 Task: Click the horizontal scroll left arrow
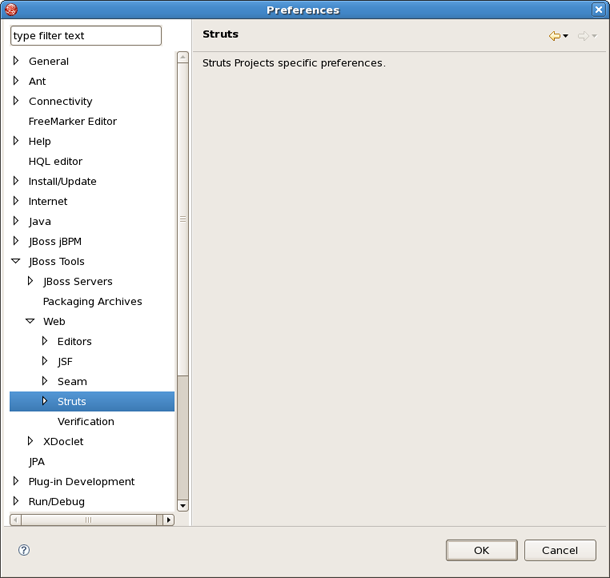coord(16,520)
